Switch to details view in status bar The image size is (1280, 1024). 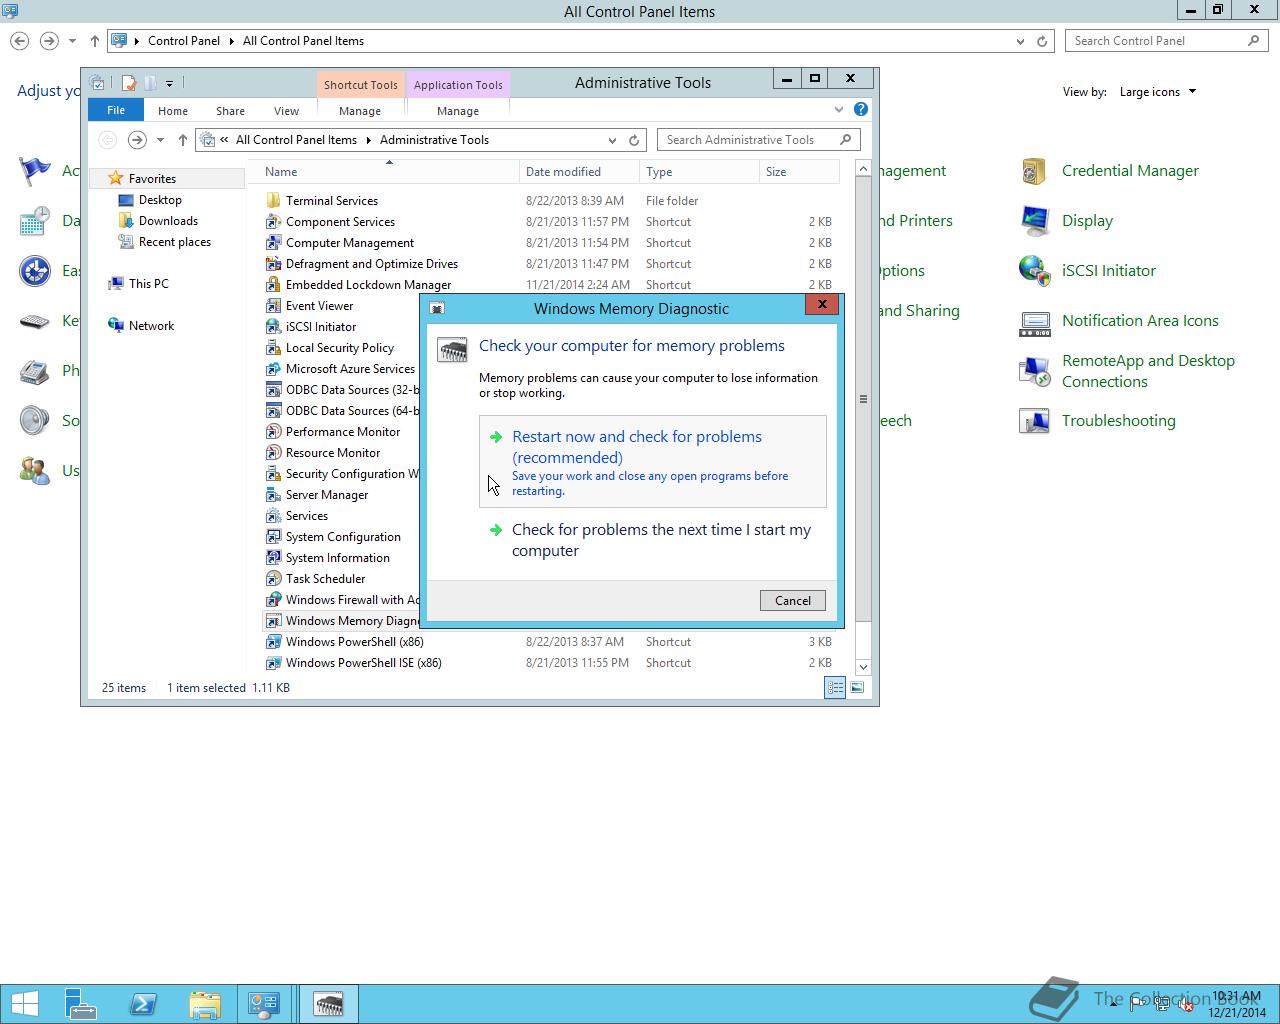click(x=834, y=687)
